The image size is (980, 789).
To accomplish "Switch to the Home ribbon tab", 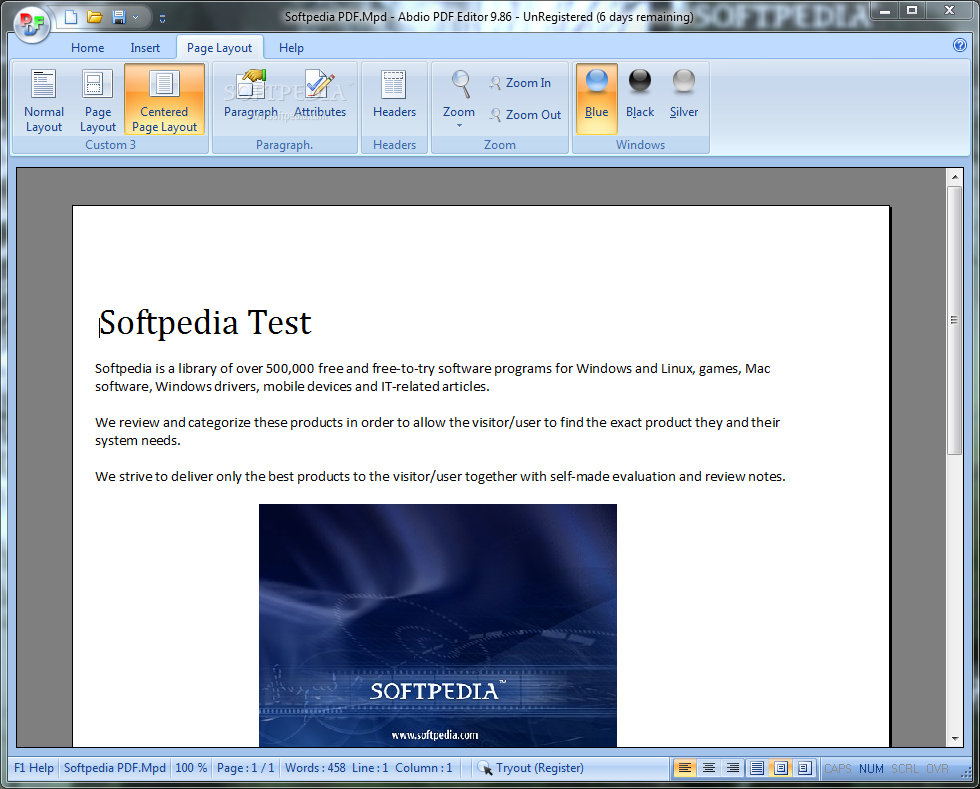I will click(x=88, y=48).
